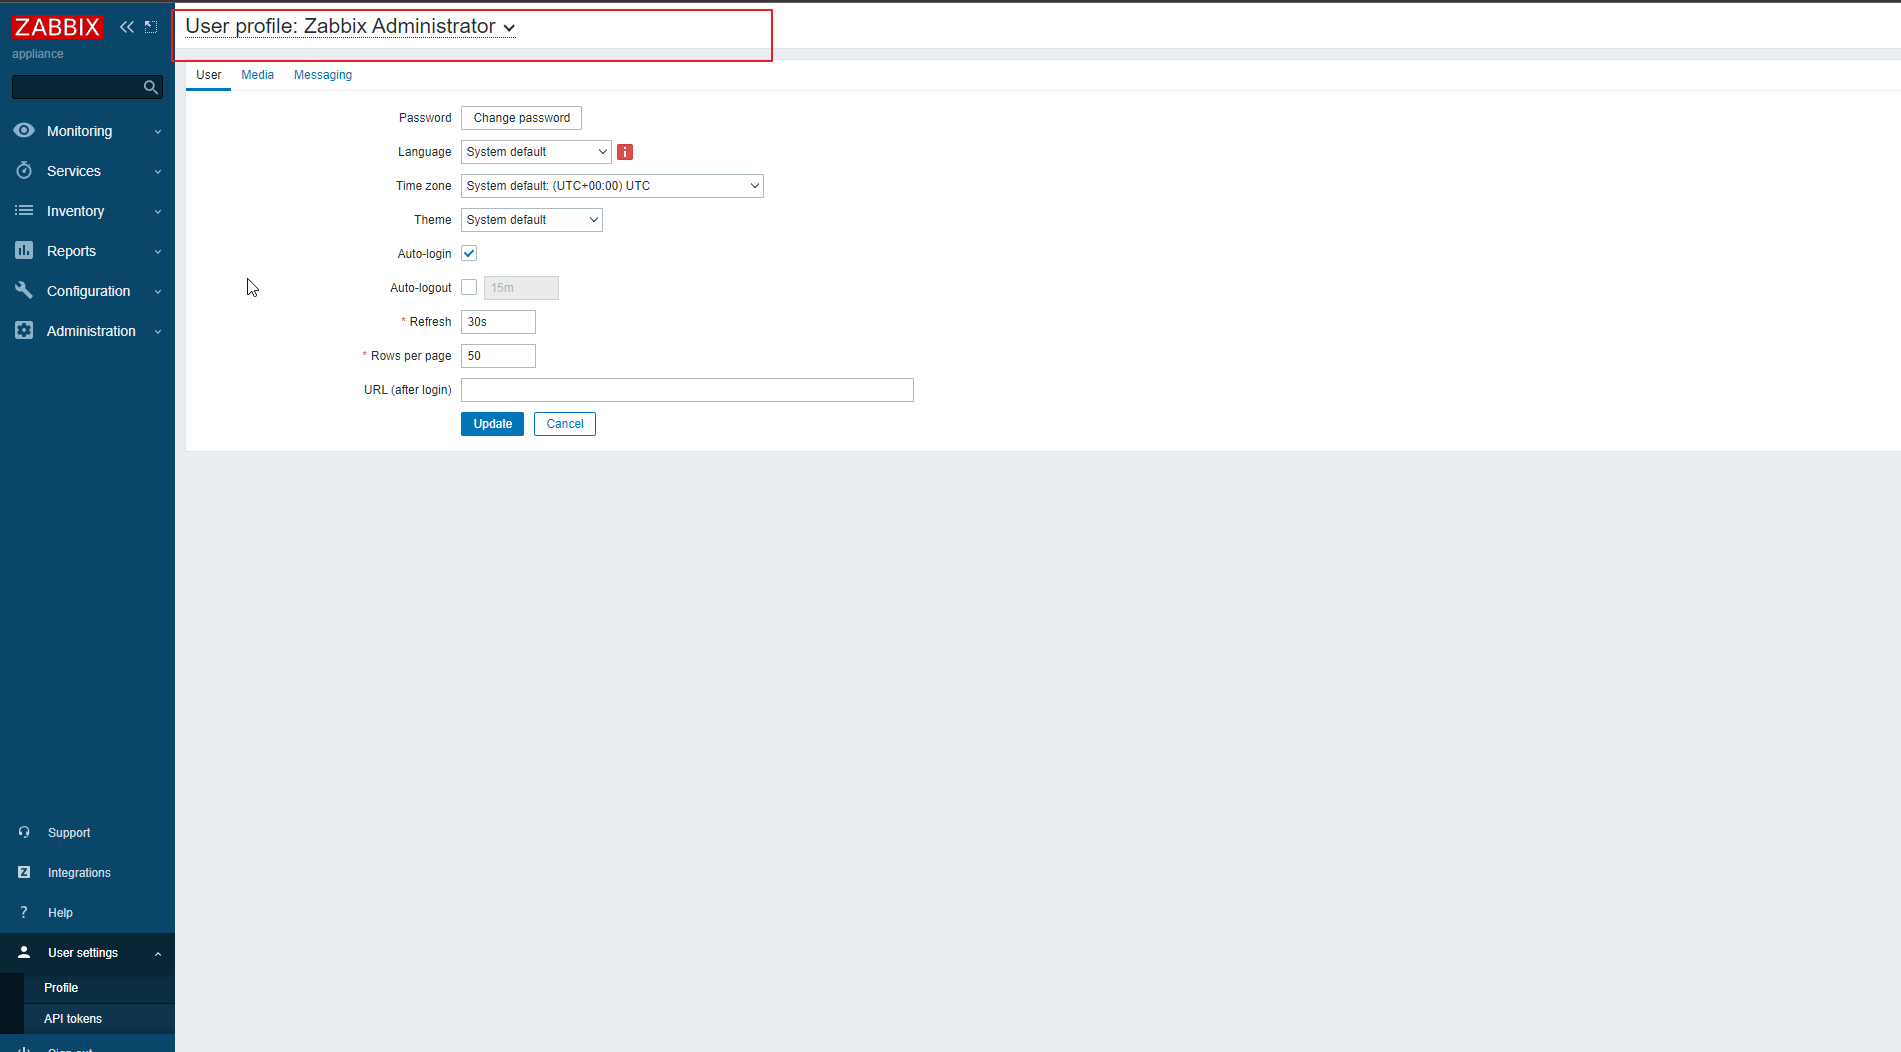Open the Theme dropdown

point(532,220)
